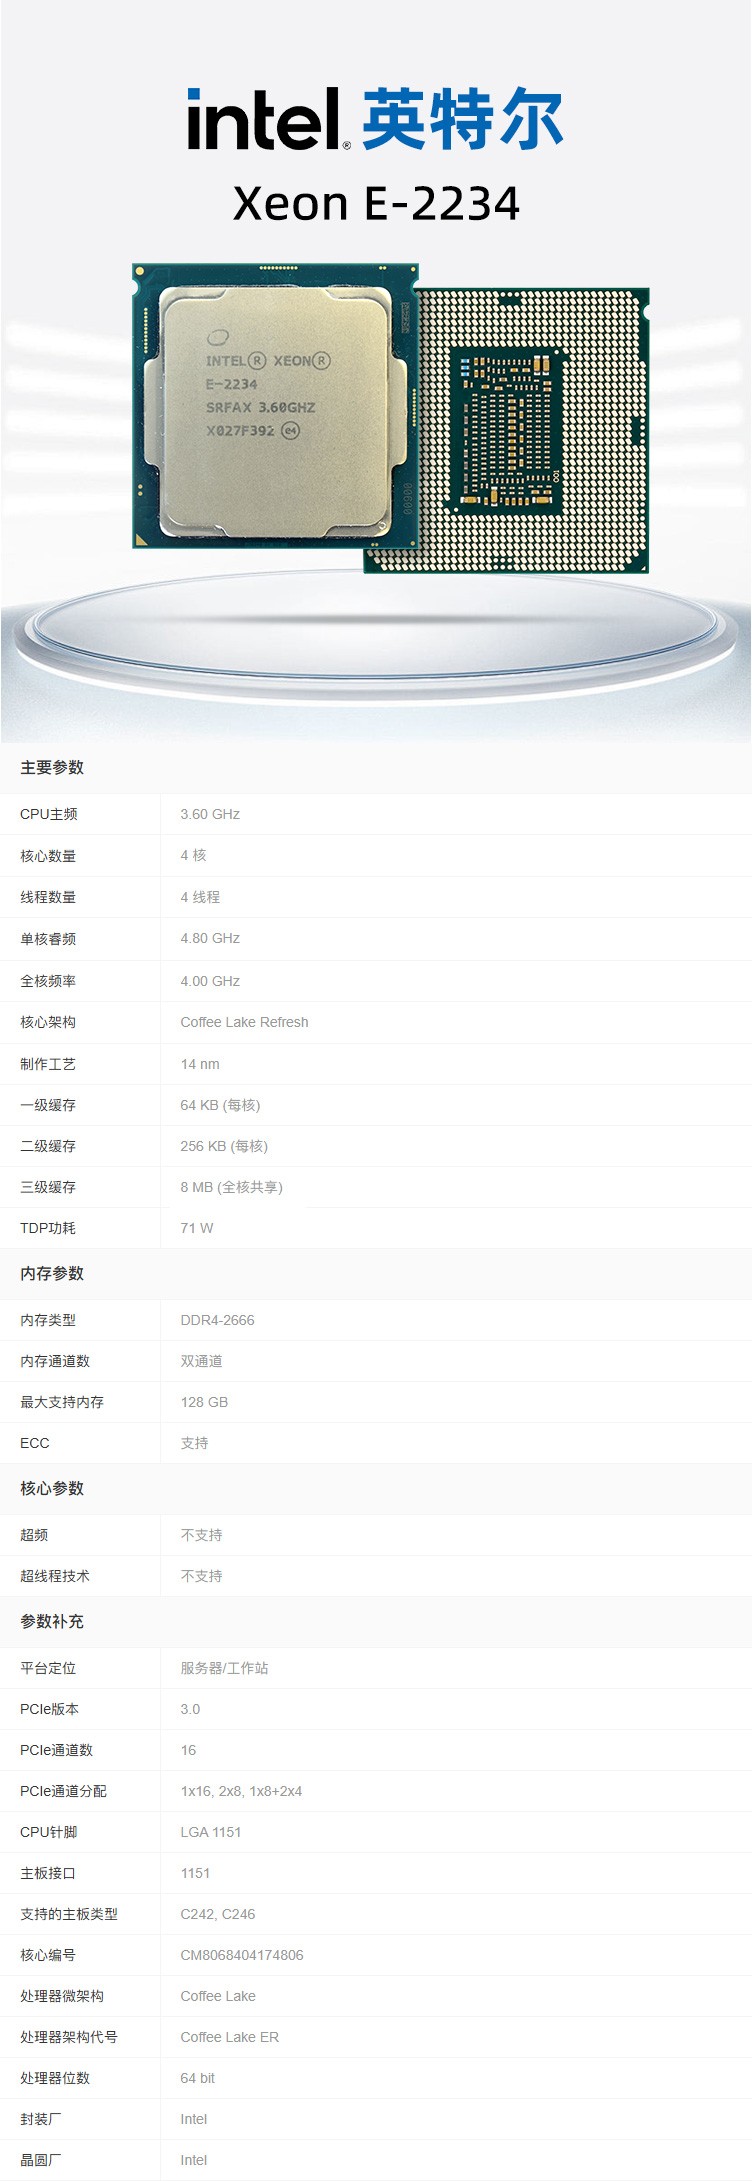Click the 英特尔 Chinese brand text
The image size is (752, 2181).
coord(463,119)
